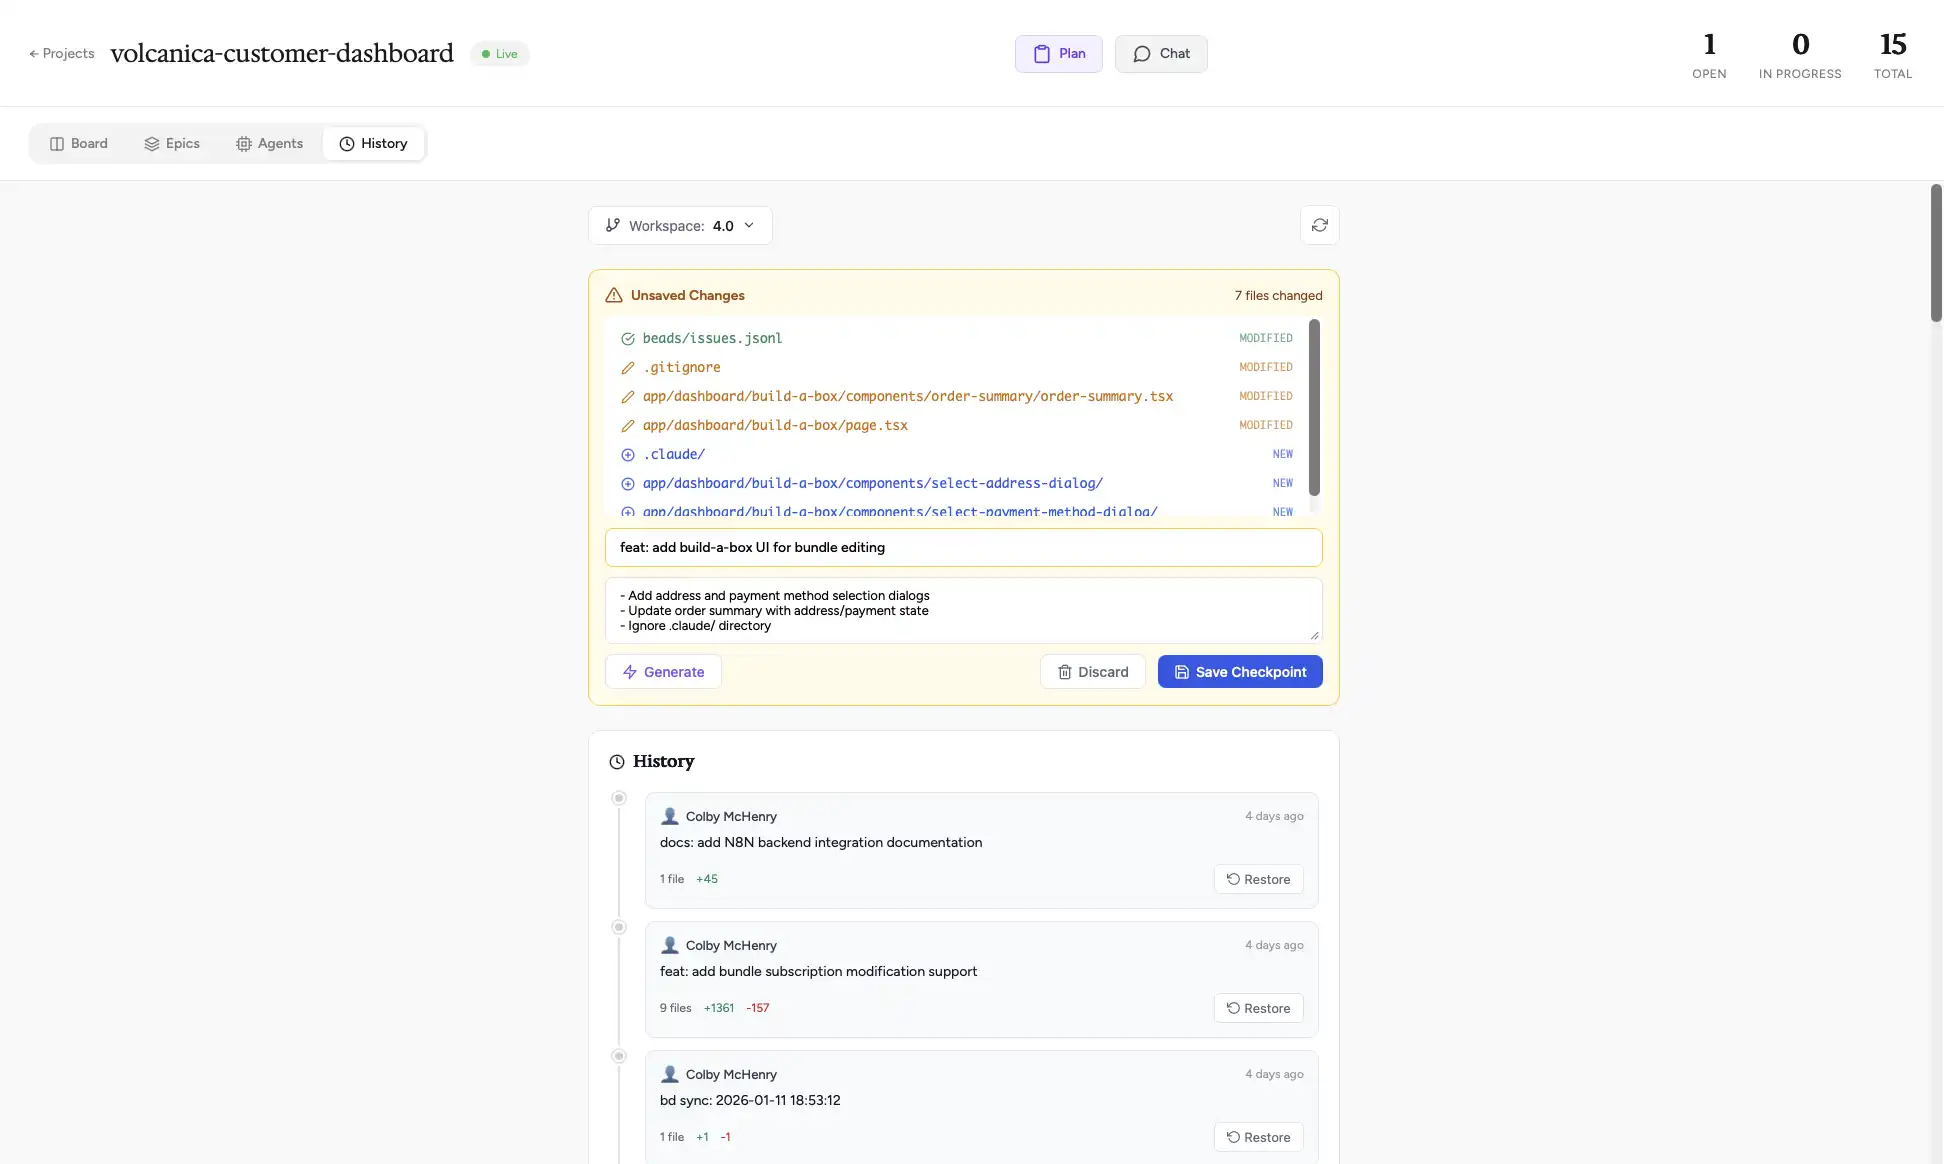Open the Agents tab
The width and height of the screenshot is (1944, 1164).
coord(269,143)
